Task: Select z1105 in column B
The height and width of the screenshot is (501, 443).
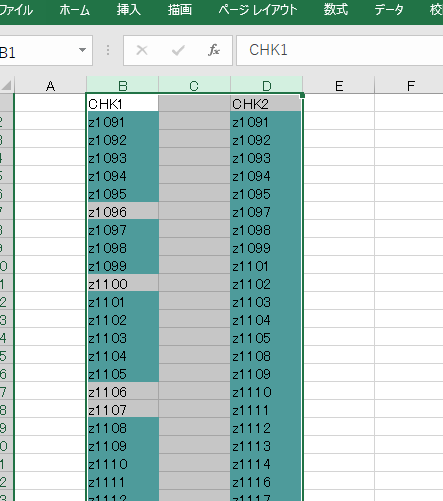Action: tap(123, 374)
